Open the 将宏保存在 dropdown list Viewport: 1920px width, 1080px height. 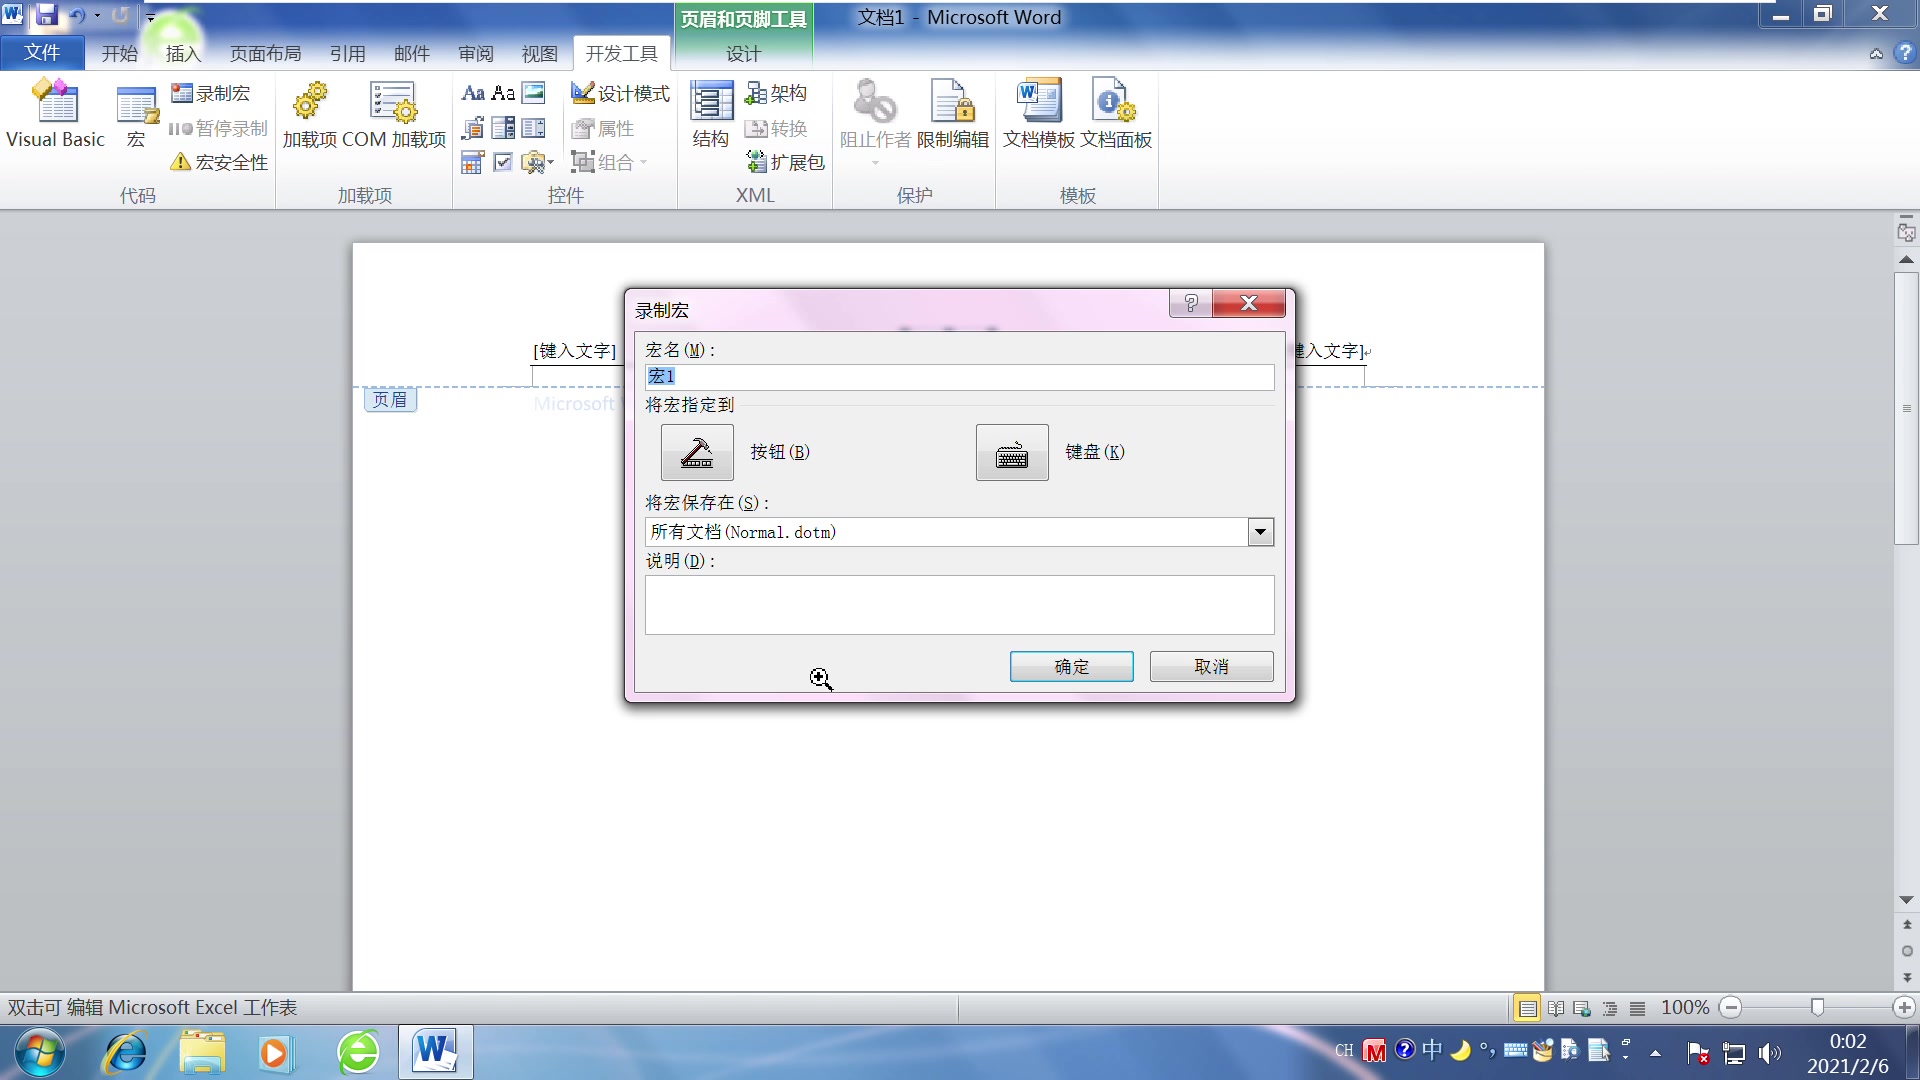coord(1259,531)
